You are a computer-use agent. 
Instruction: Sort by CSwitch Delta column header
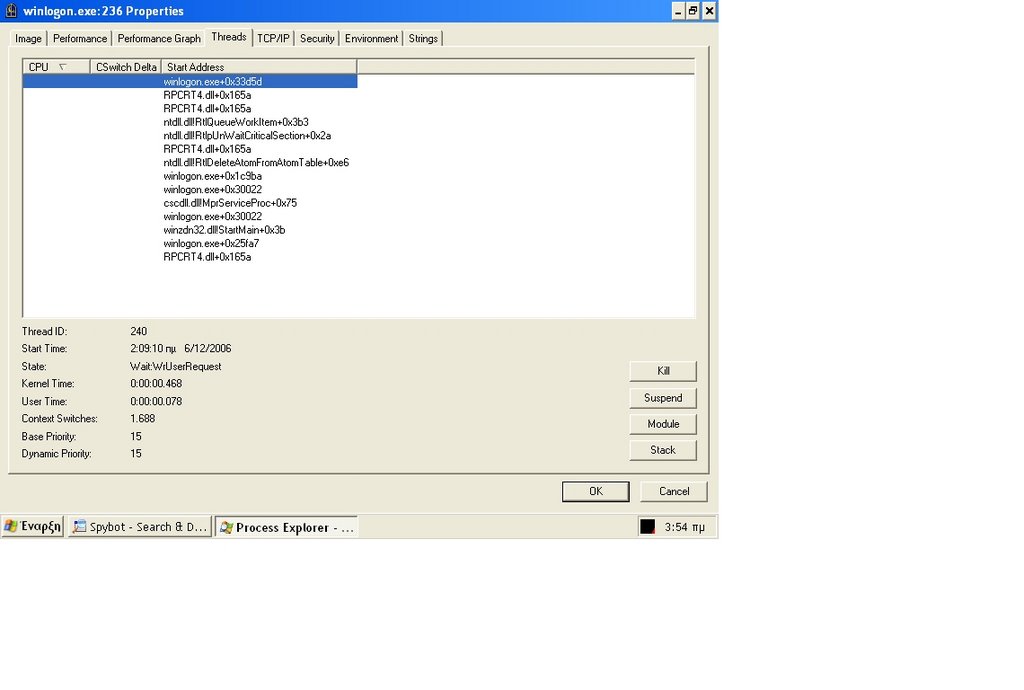pyautogui.click(x=125, y=67)
